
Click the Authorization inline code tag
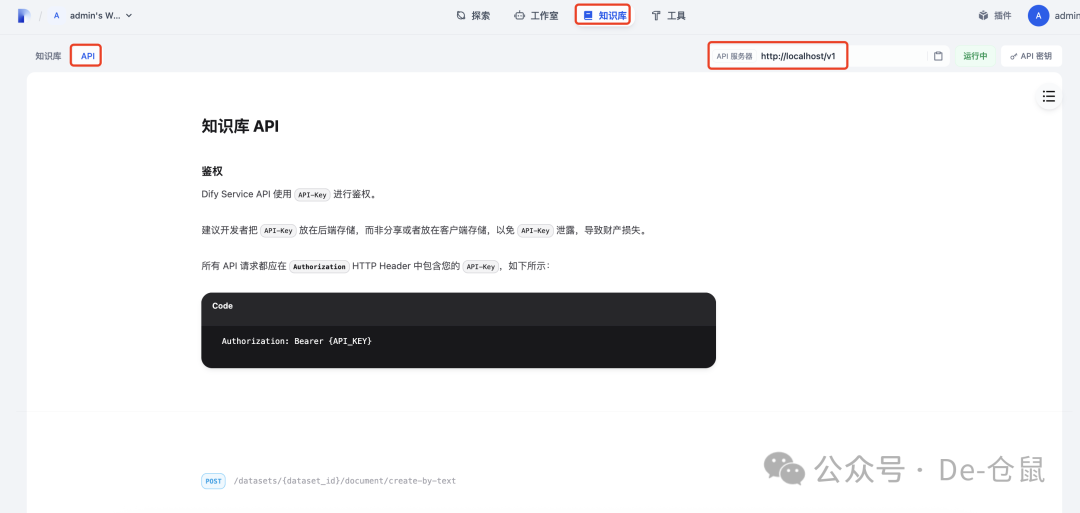[318, 266]
